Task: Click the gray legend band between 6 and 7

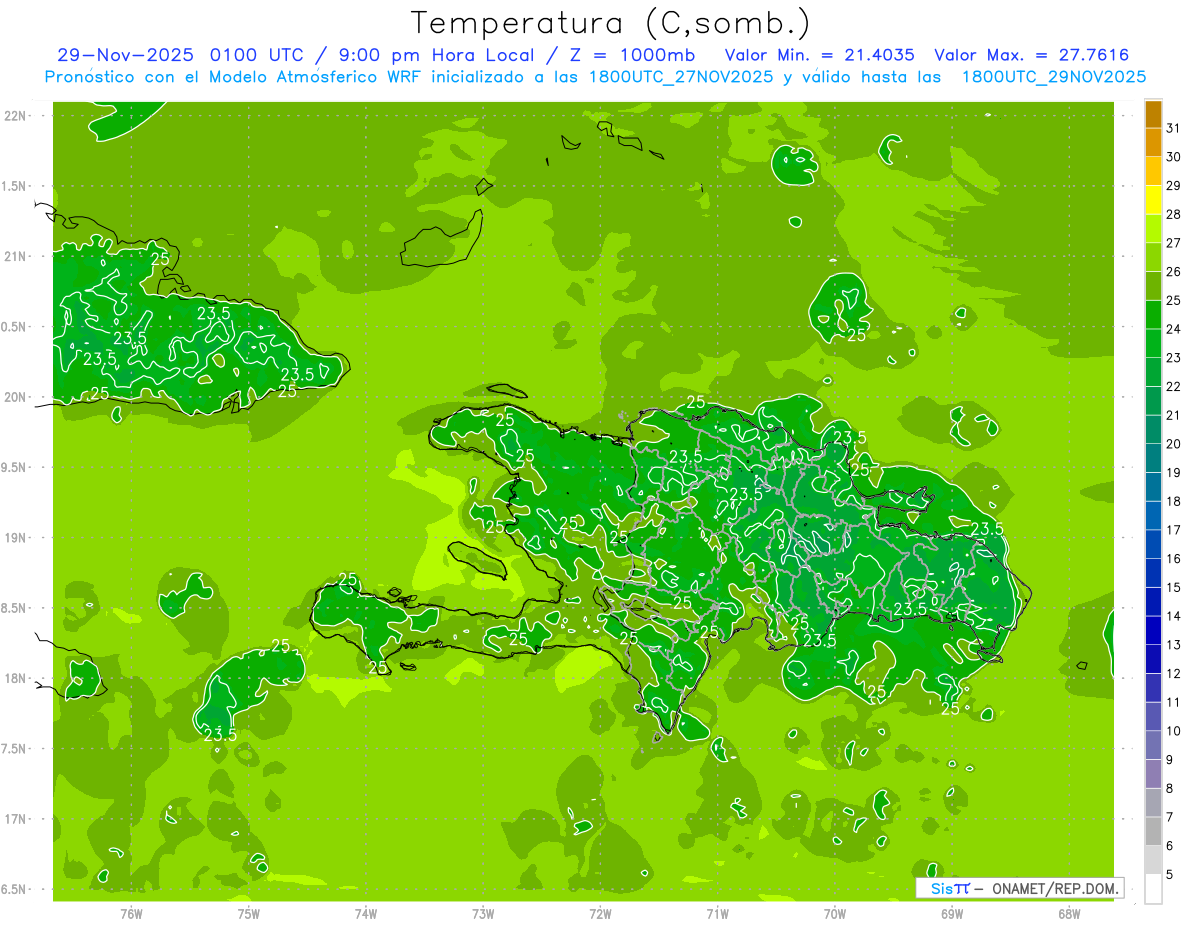Action: pyautogui.click(x=1153, y=831)
